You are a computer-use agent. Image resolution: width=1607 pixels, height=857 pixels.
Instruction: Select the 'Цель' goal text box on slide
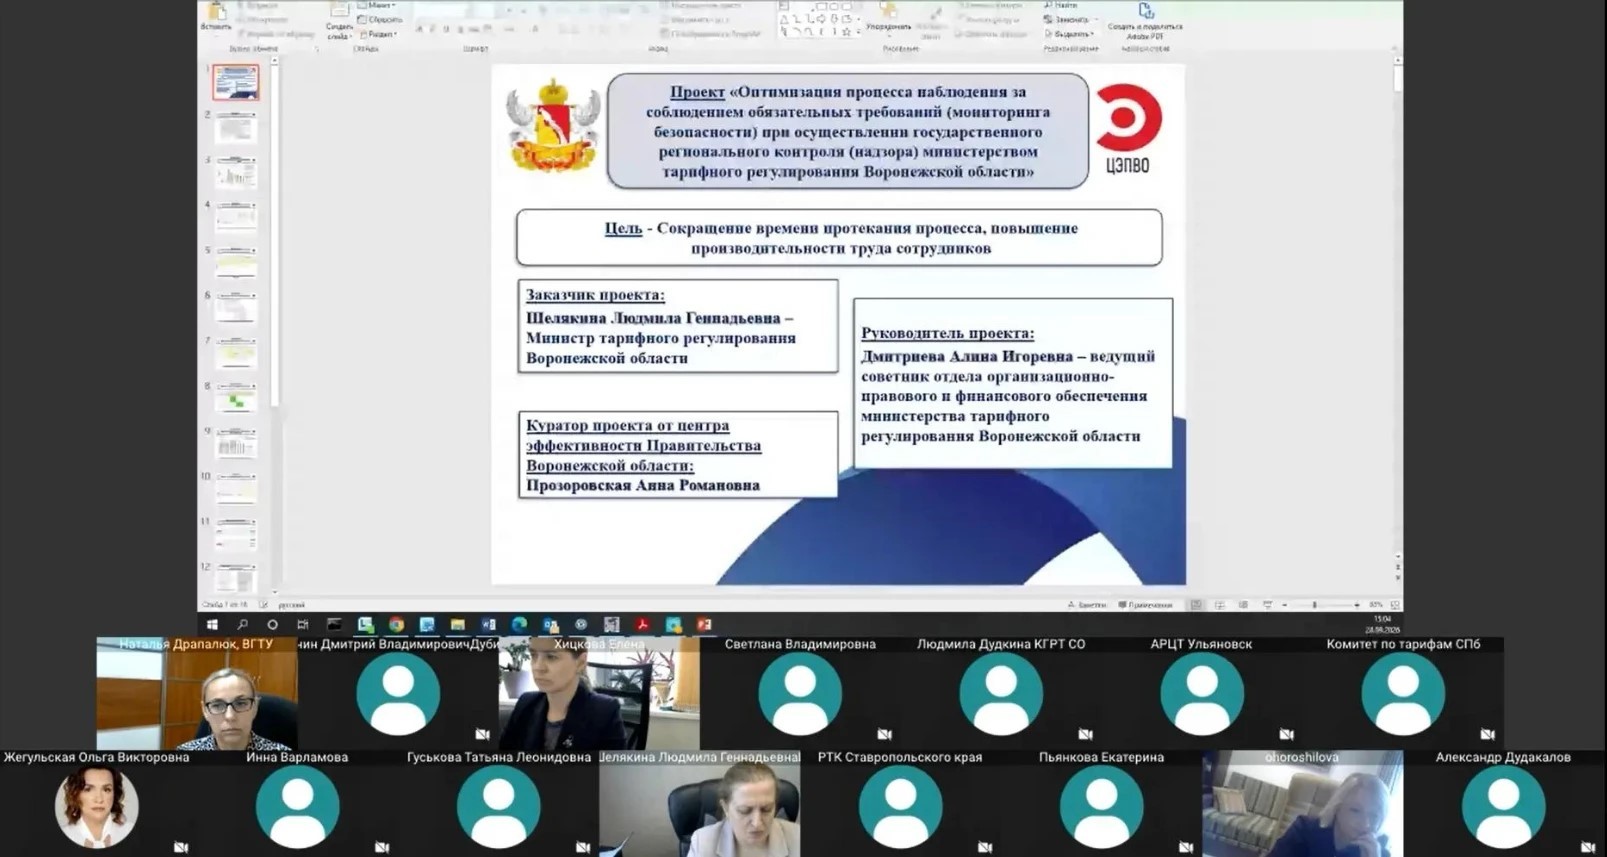pyautogui.click(x=839, y=238)
